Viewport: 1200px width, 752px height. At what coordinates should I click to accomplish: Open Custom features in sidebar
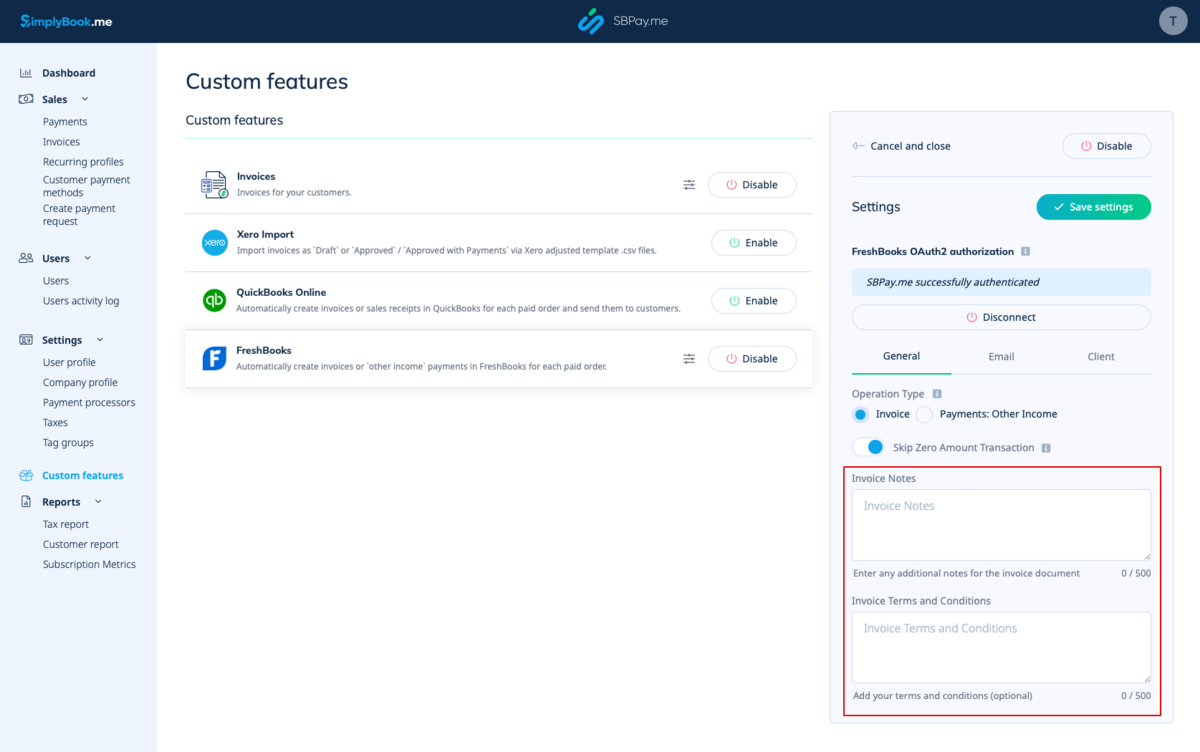[83, 476]
